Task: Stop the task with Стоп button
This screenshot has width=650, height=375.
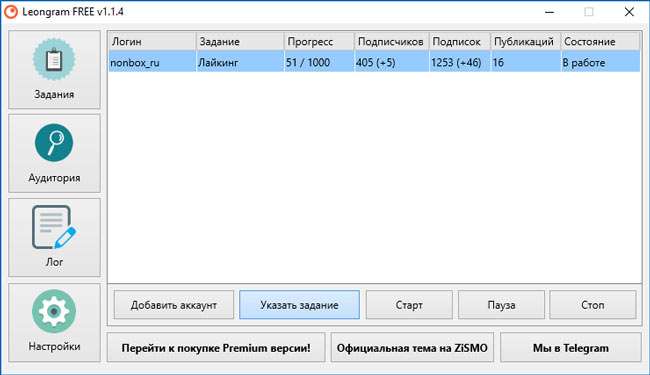Action: click(593, 305)
